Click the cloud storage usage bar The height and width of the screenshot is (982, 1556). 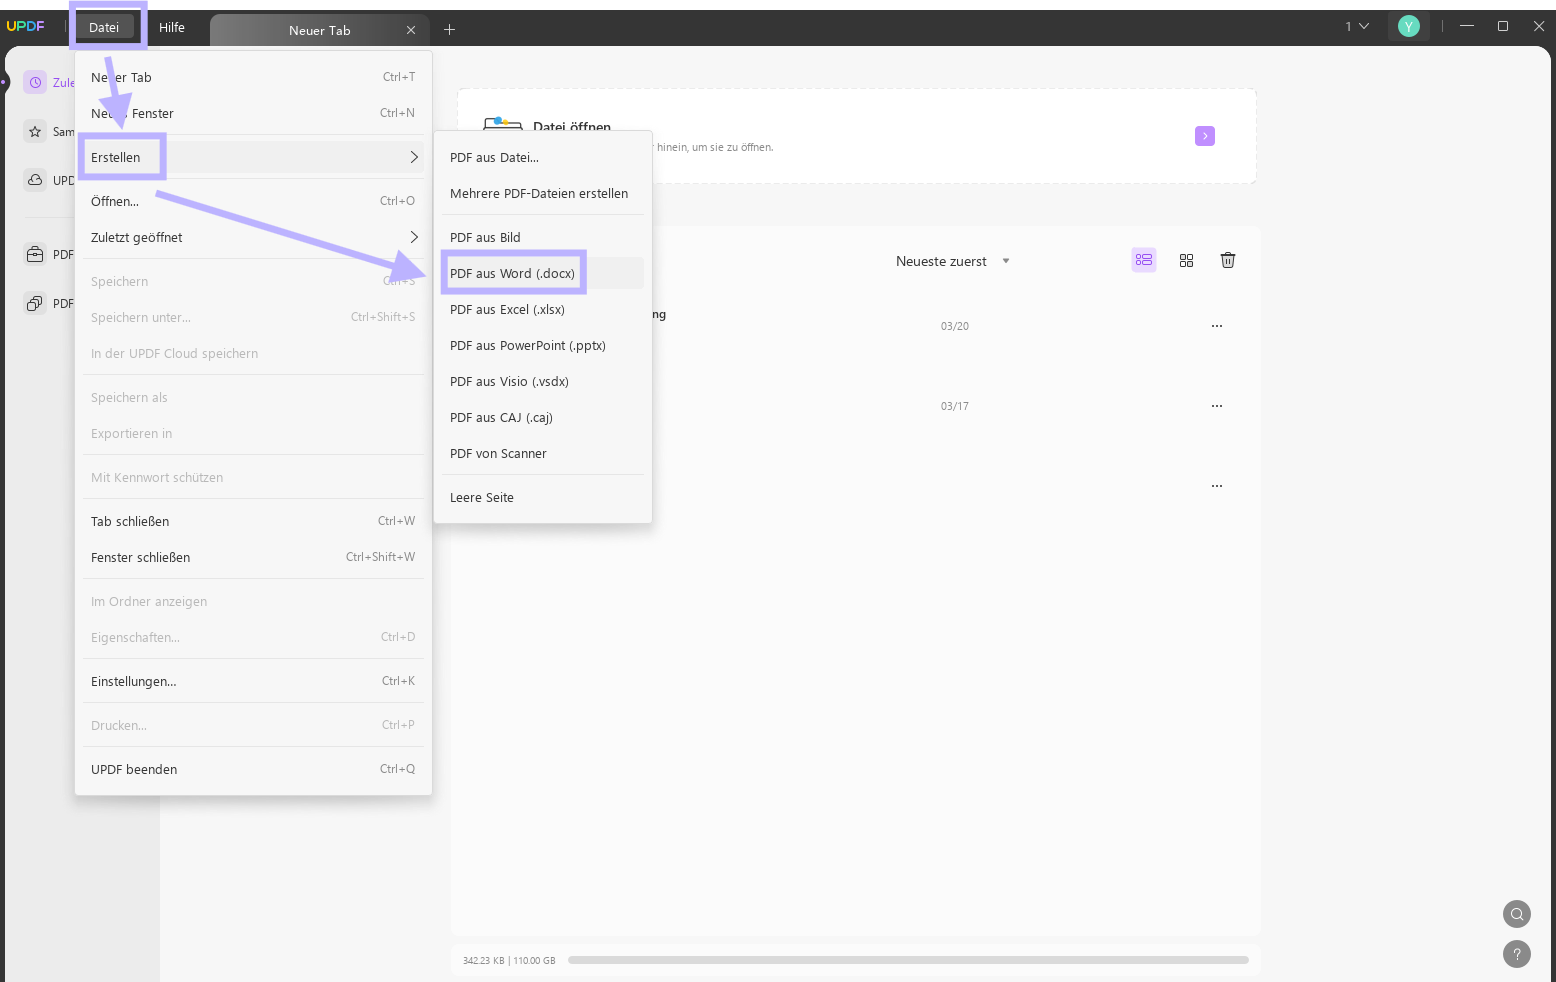908,960
